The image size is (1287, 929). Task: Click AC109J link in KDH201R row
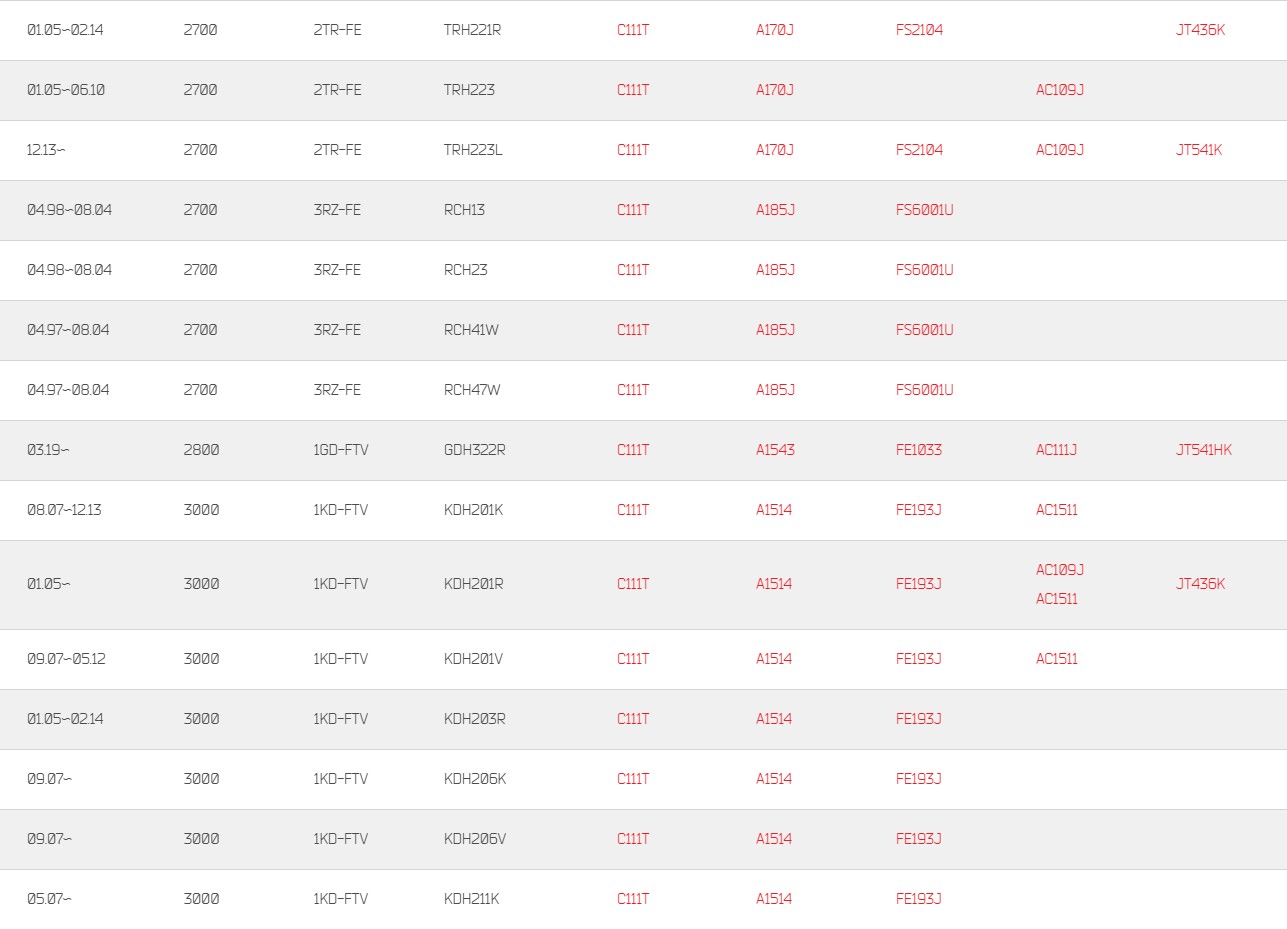point(1060,570)
